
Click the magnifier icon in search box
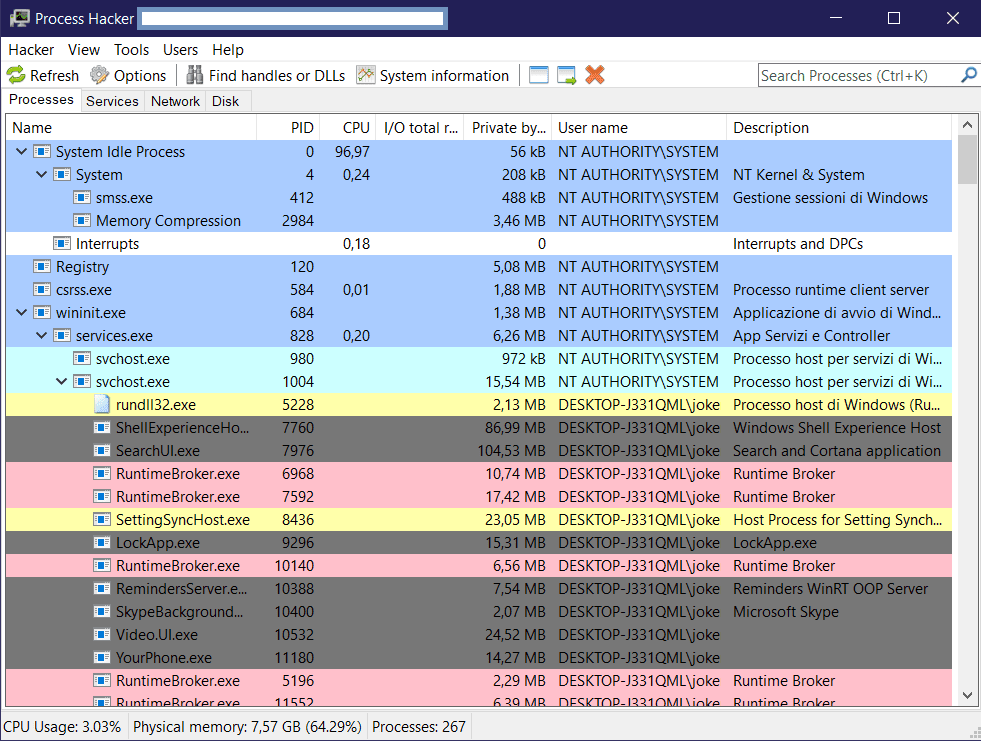coord(968,75)
